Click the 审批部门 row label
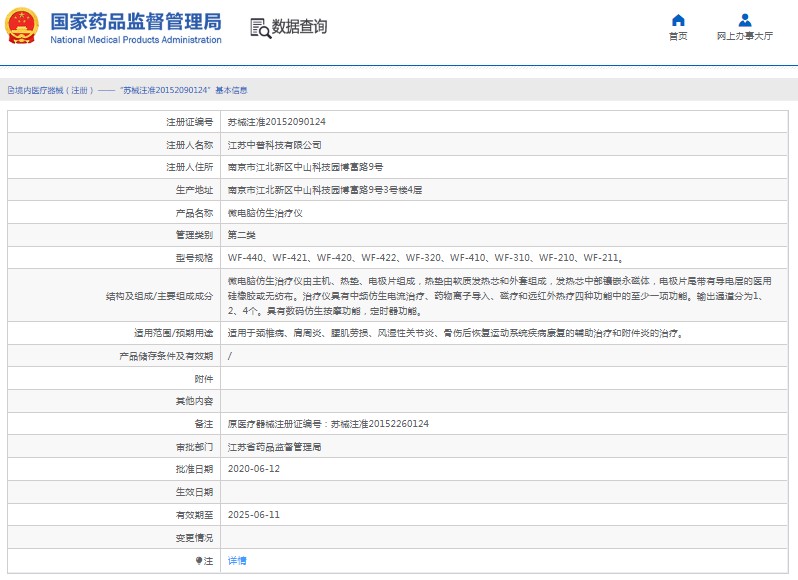This screenshot has width=798, height=580. pyautogui.click(x=194, y=447)
